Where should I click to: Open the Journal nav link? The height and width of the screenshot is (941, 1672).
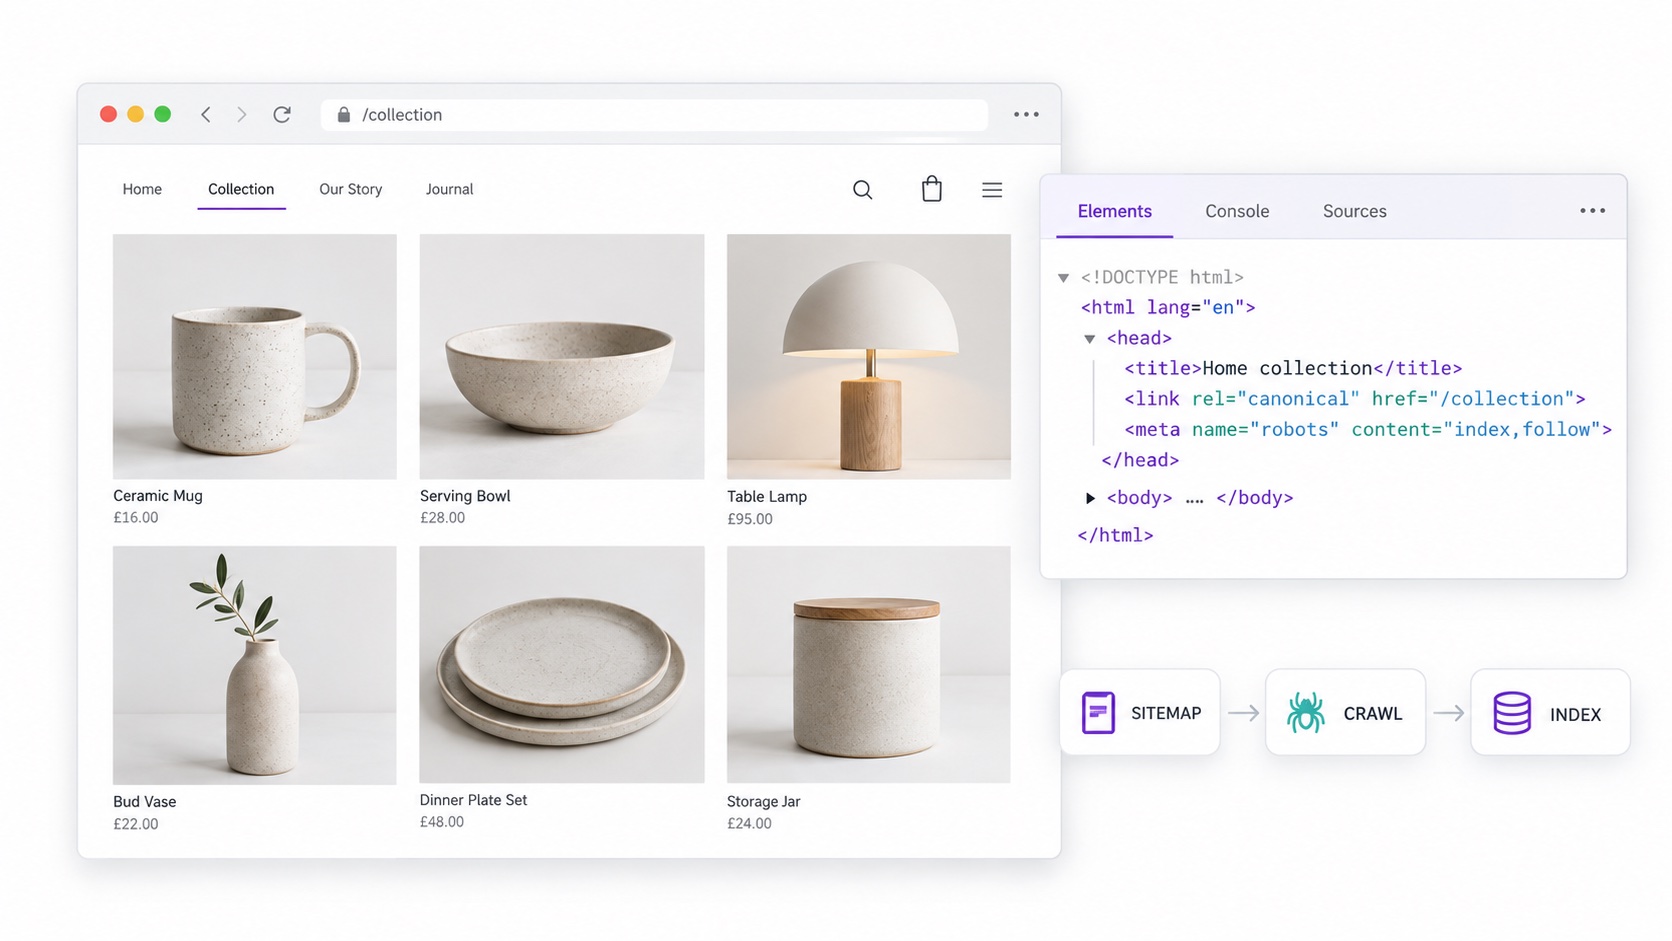(450, 189)
